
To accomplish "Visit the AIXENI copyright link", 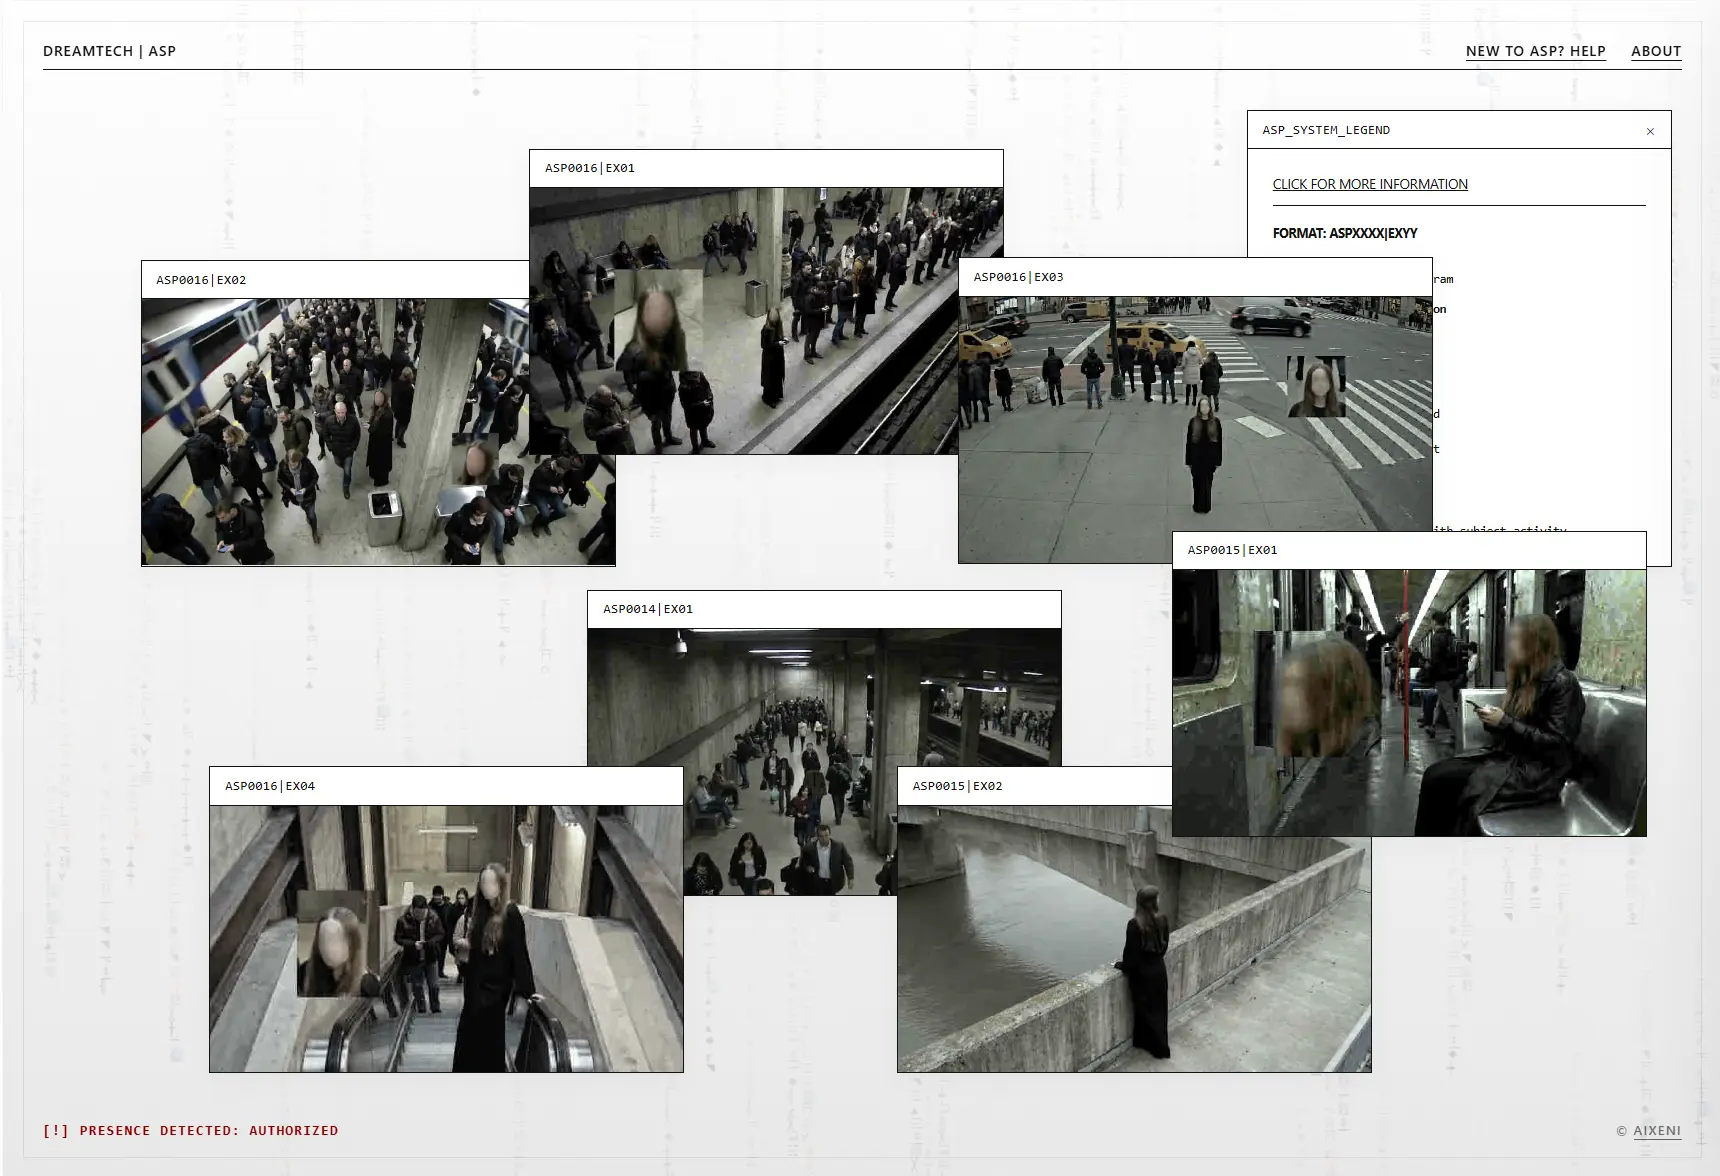I will 1657,1131.
